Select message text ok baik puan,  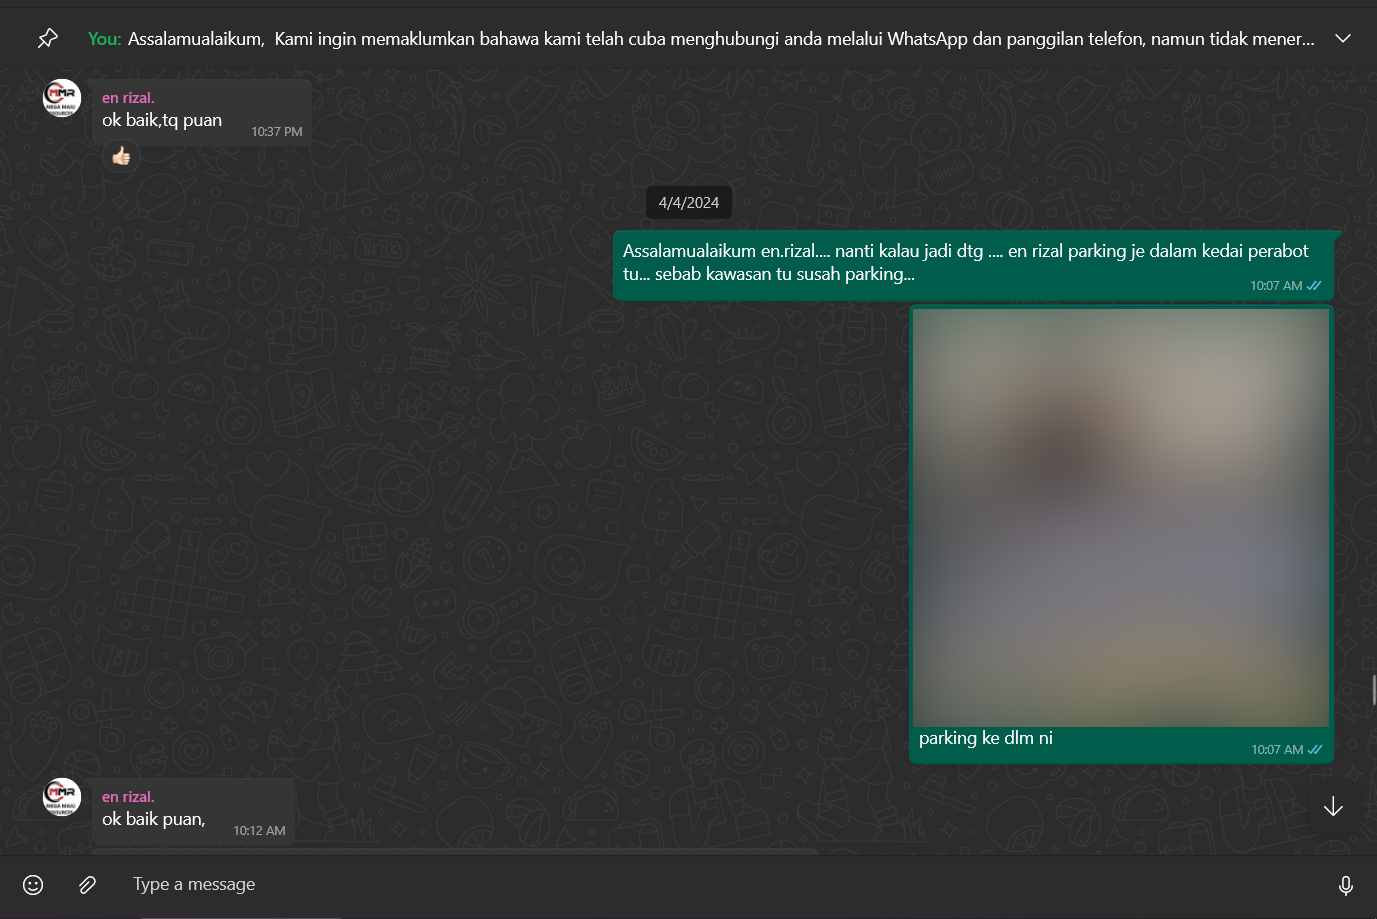154,819
